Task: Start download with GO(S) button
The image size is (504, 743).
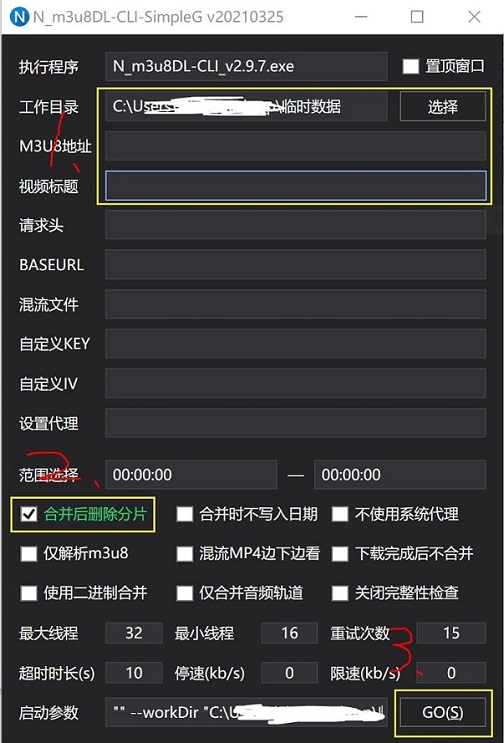Action: coord(443,712)
